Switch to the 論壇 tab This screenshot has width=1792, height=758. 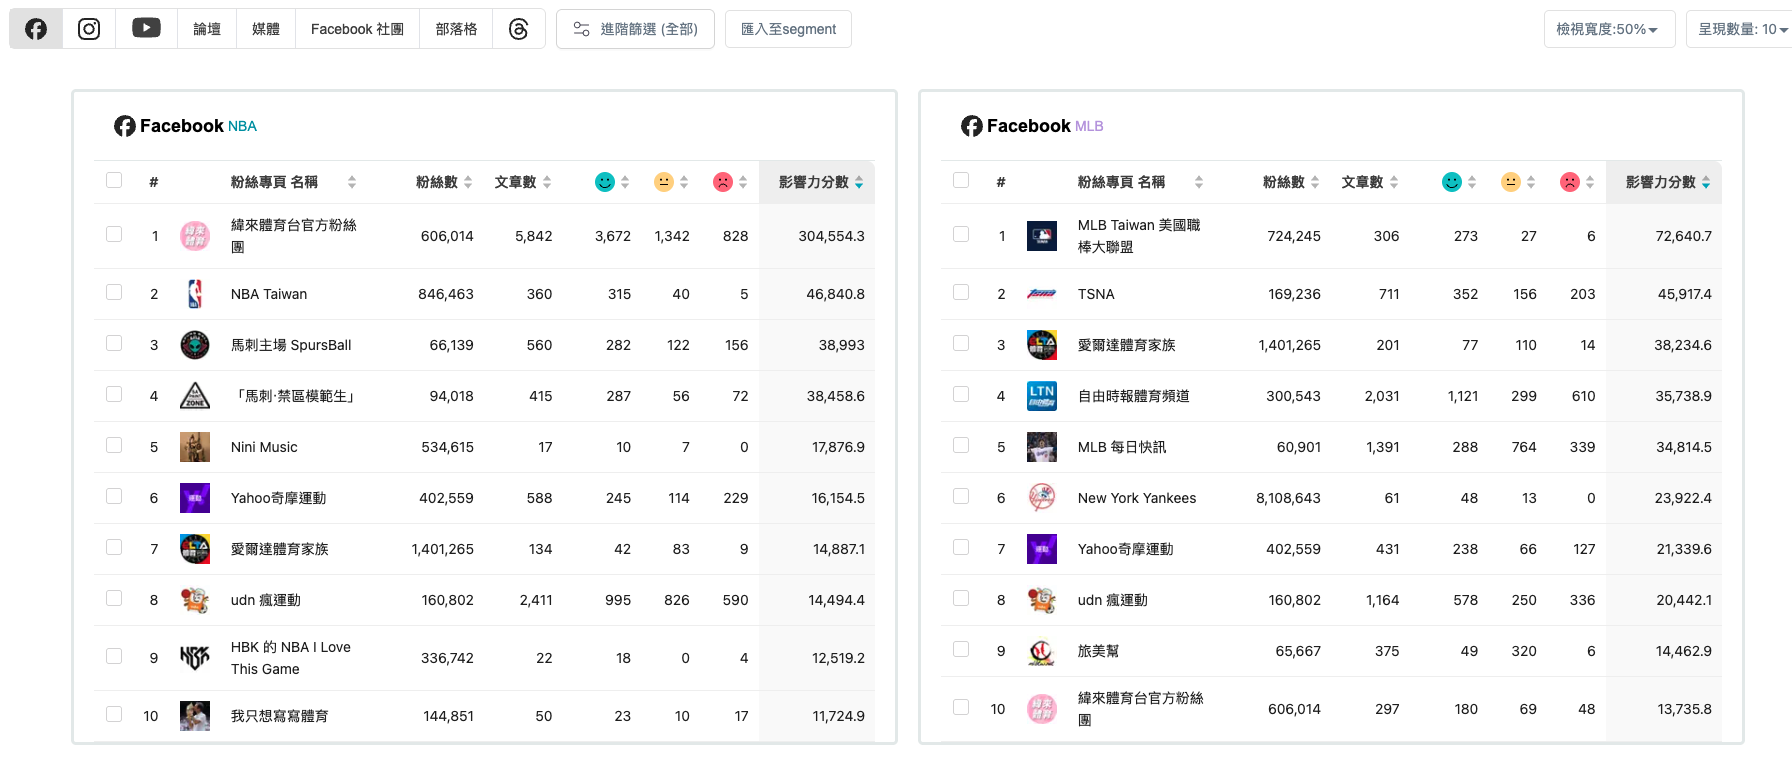[207, 29]
